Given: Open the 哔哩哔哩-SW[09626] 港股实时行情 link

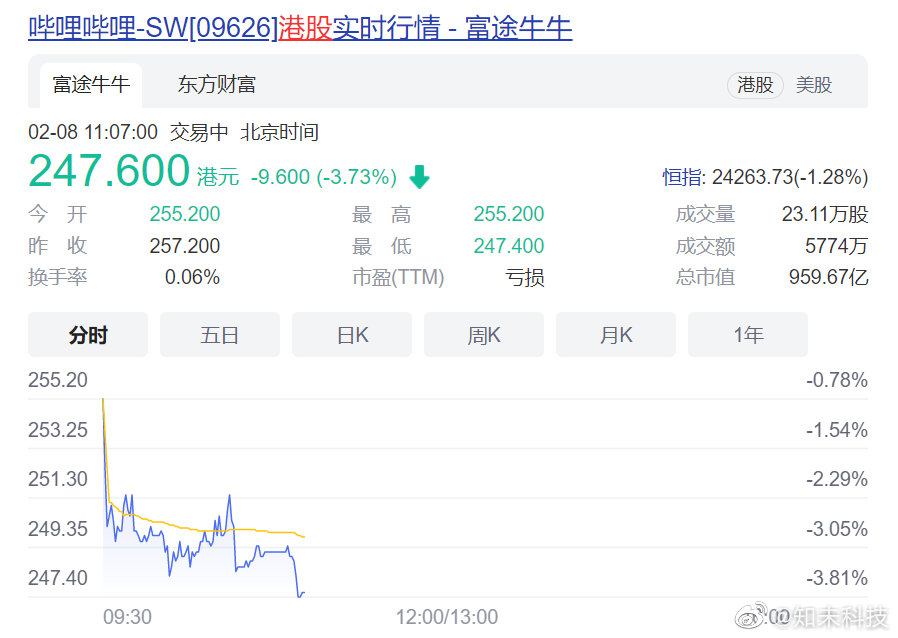Looking at the screenshot, I should click(300, 27).
